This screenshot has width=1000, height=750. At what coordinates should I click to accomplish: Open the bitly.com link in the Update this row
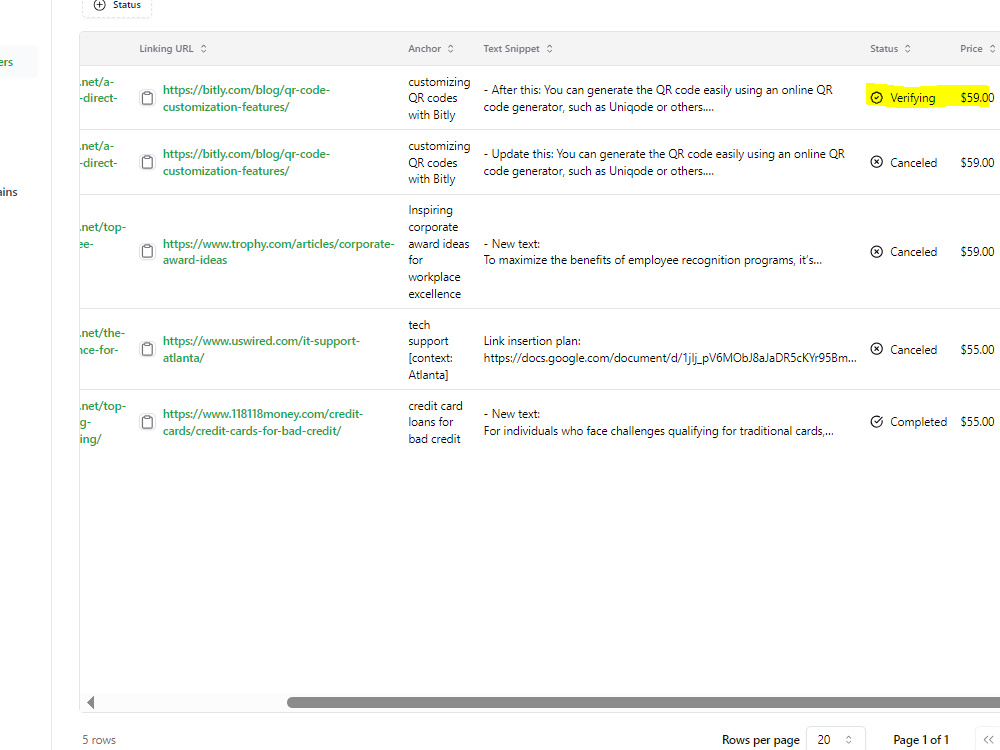pos(246,162)
